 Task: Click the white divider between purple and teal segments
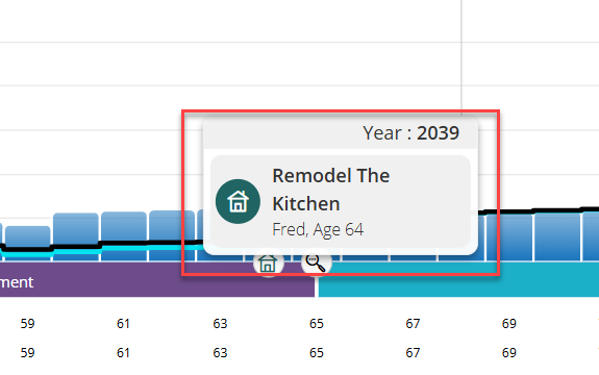[317, 282]
